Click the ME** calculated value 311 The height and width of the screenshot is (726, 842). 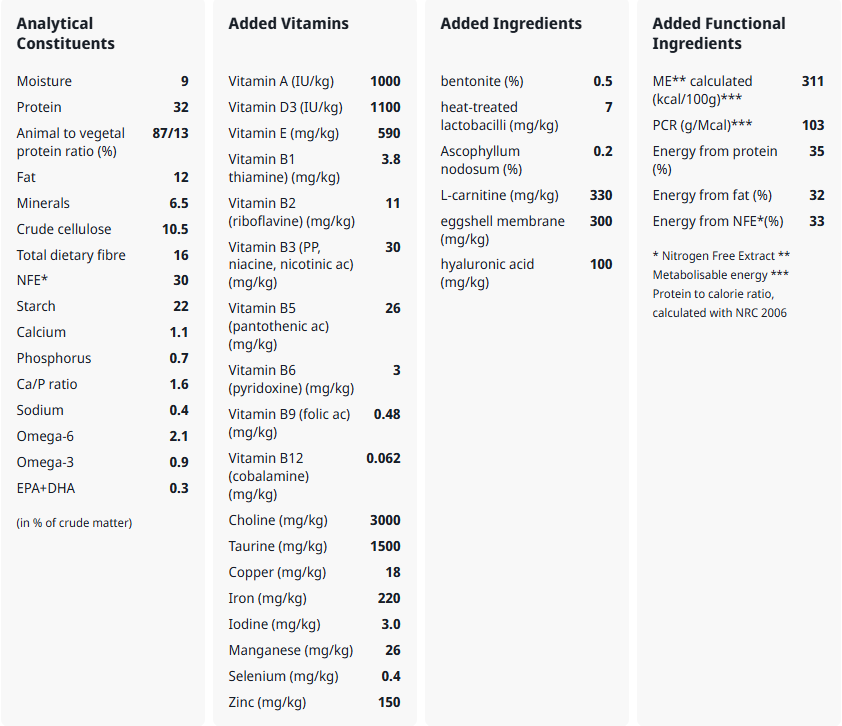pos(812,82)
